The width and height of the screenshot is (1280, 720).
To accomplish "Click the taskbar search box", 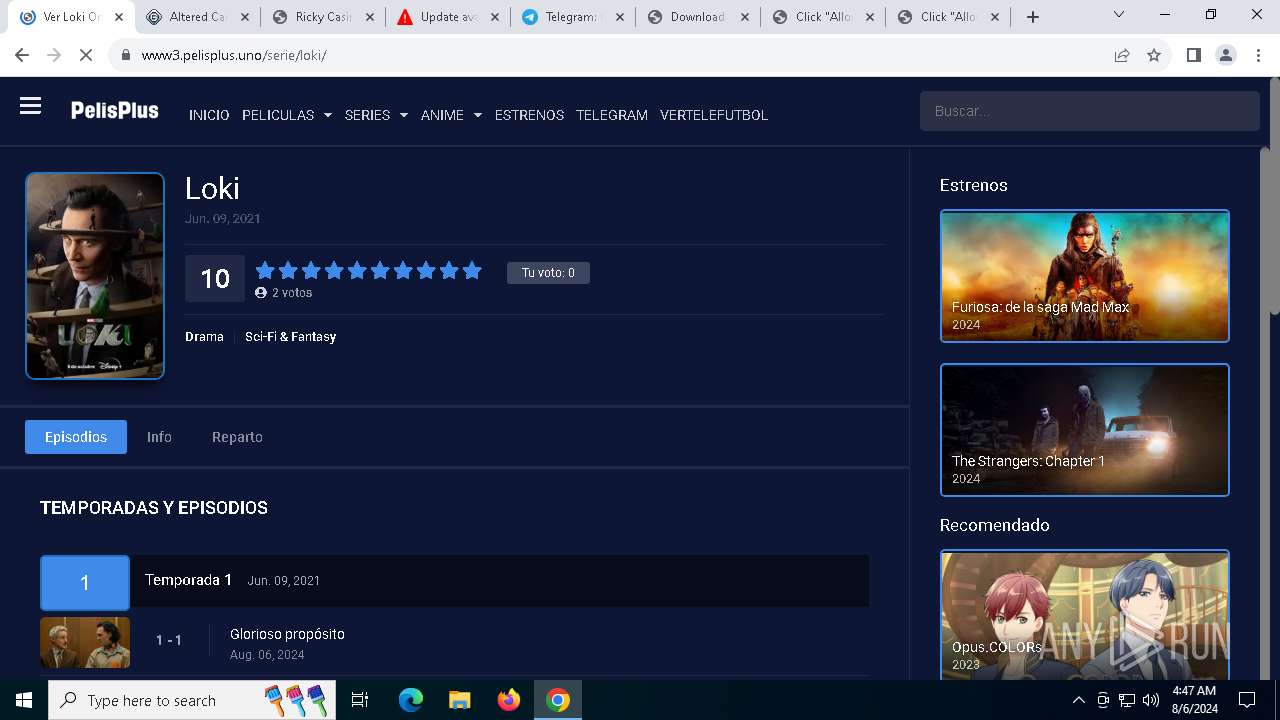I will click(x=191, y=700).
